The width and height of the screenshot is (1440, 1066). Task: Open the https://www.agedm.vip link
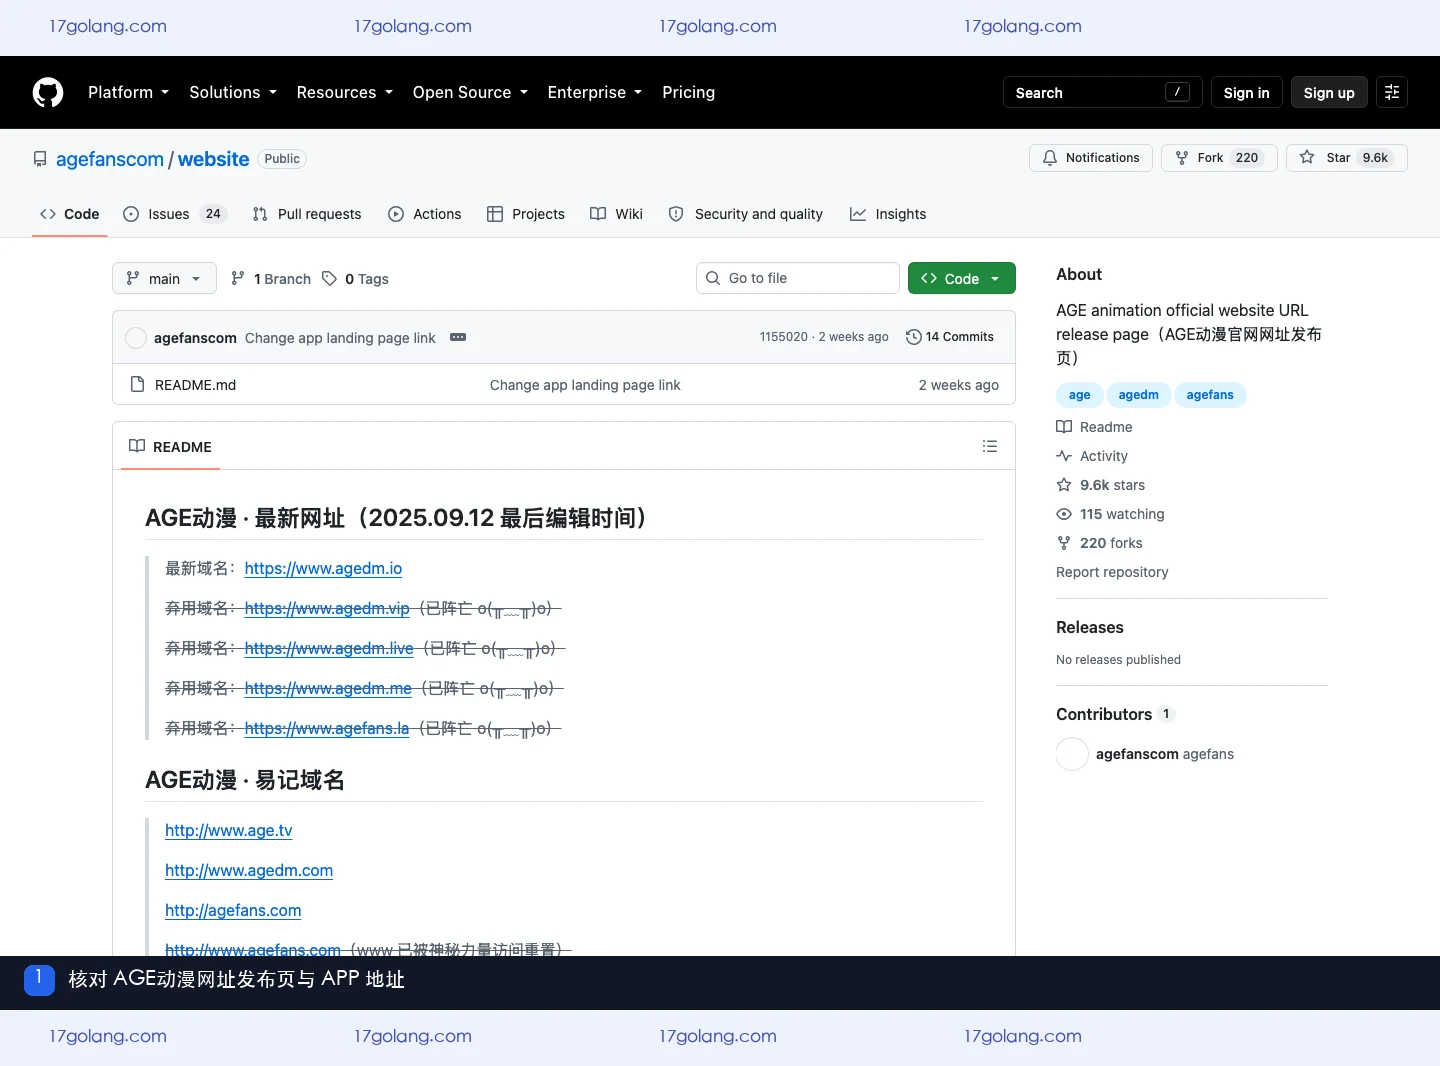[x=327, y=608]
